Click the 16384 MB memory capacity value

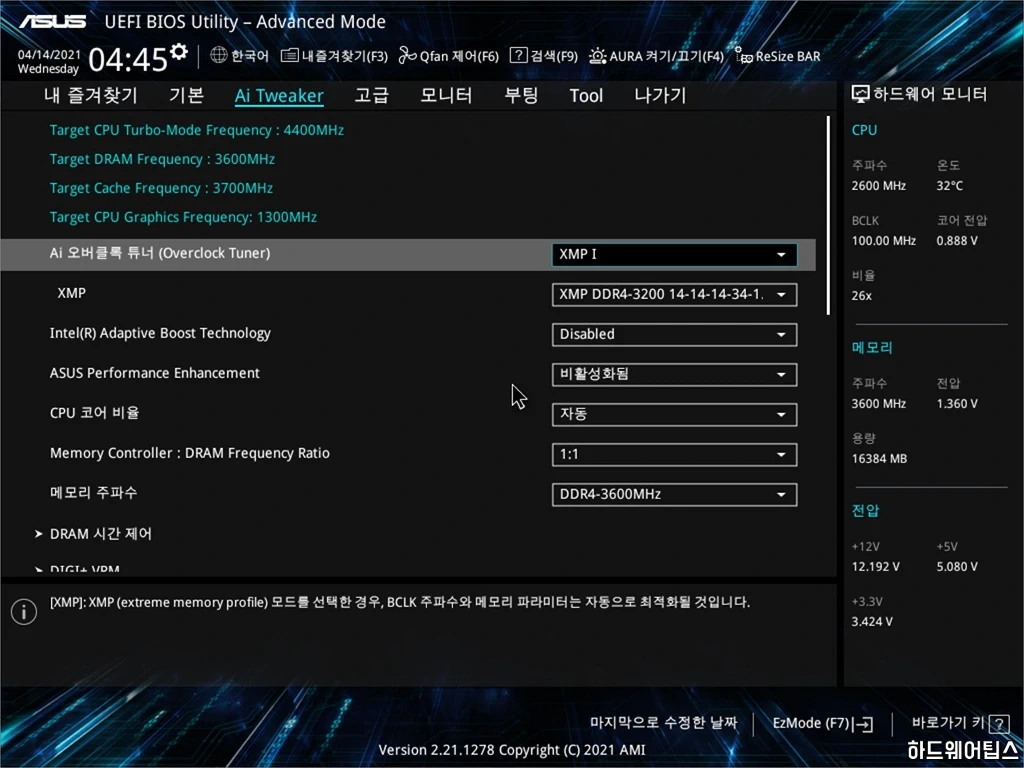(x=879, y=458)
